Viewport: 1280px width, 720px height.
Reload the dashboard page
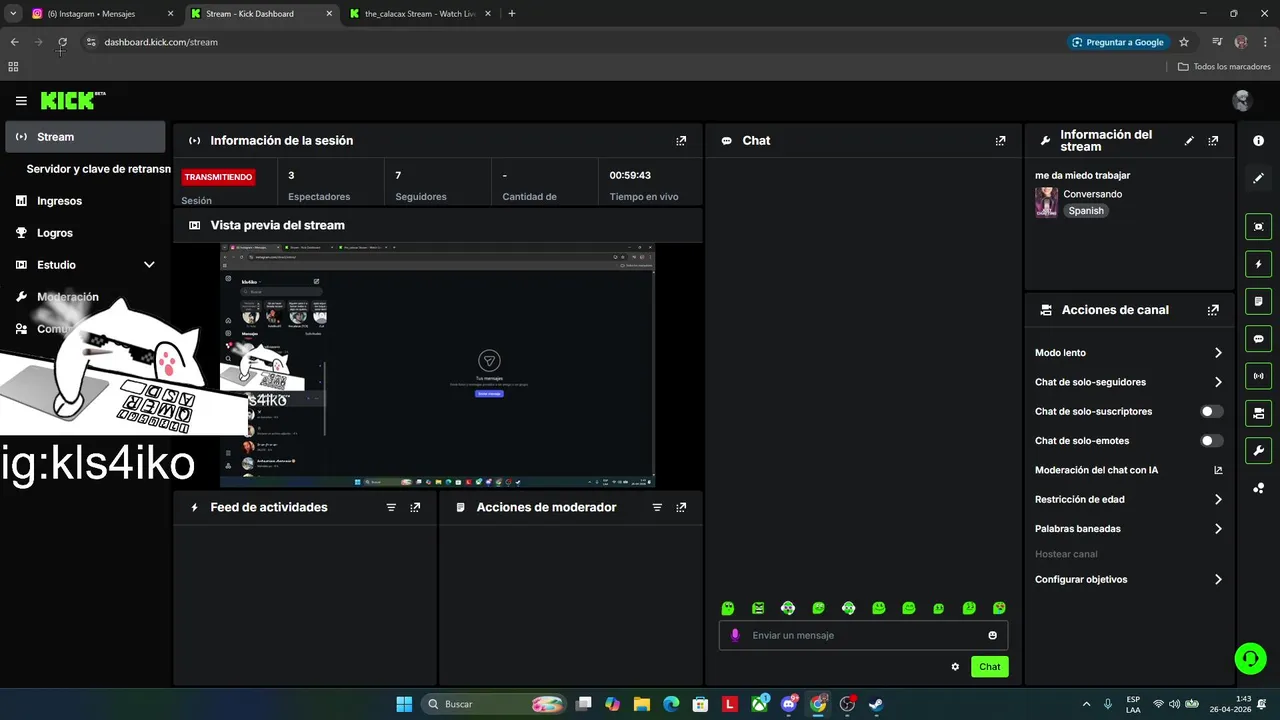pyautogui.click(x=62, y=42)
